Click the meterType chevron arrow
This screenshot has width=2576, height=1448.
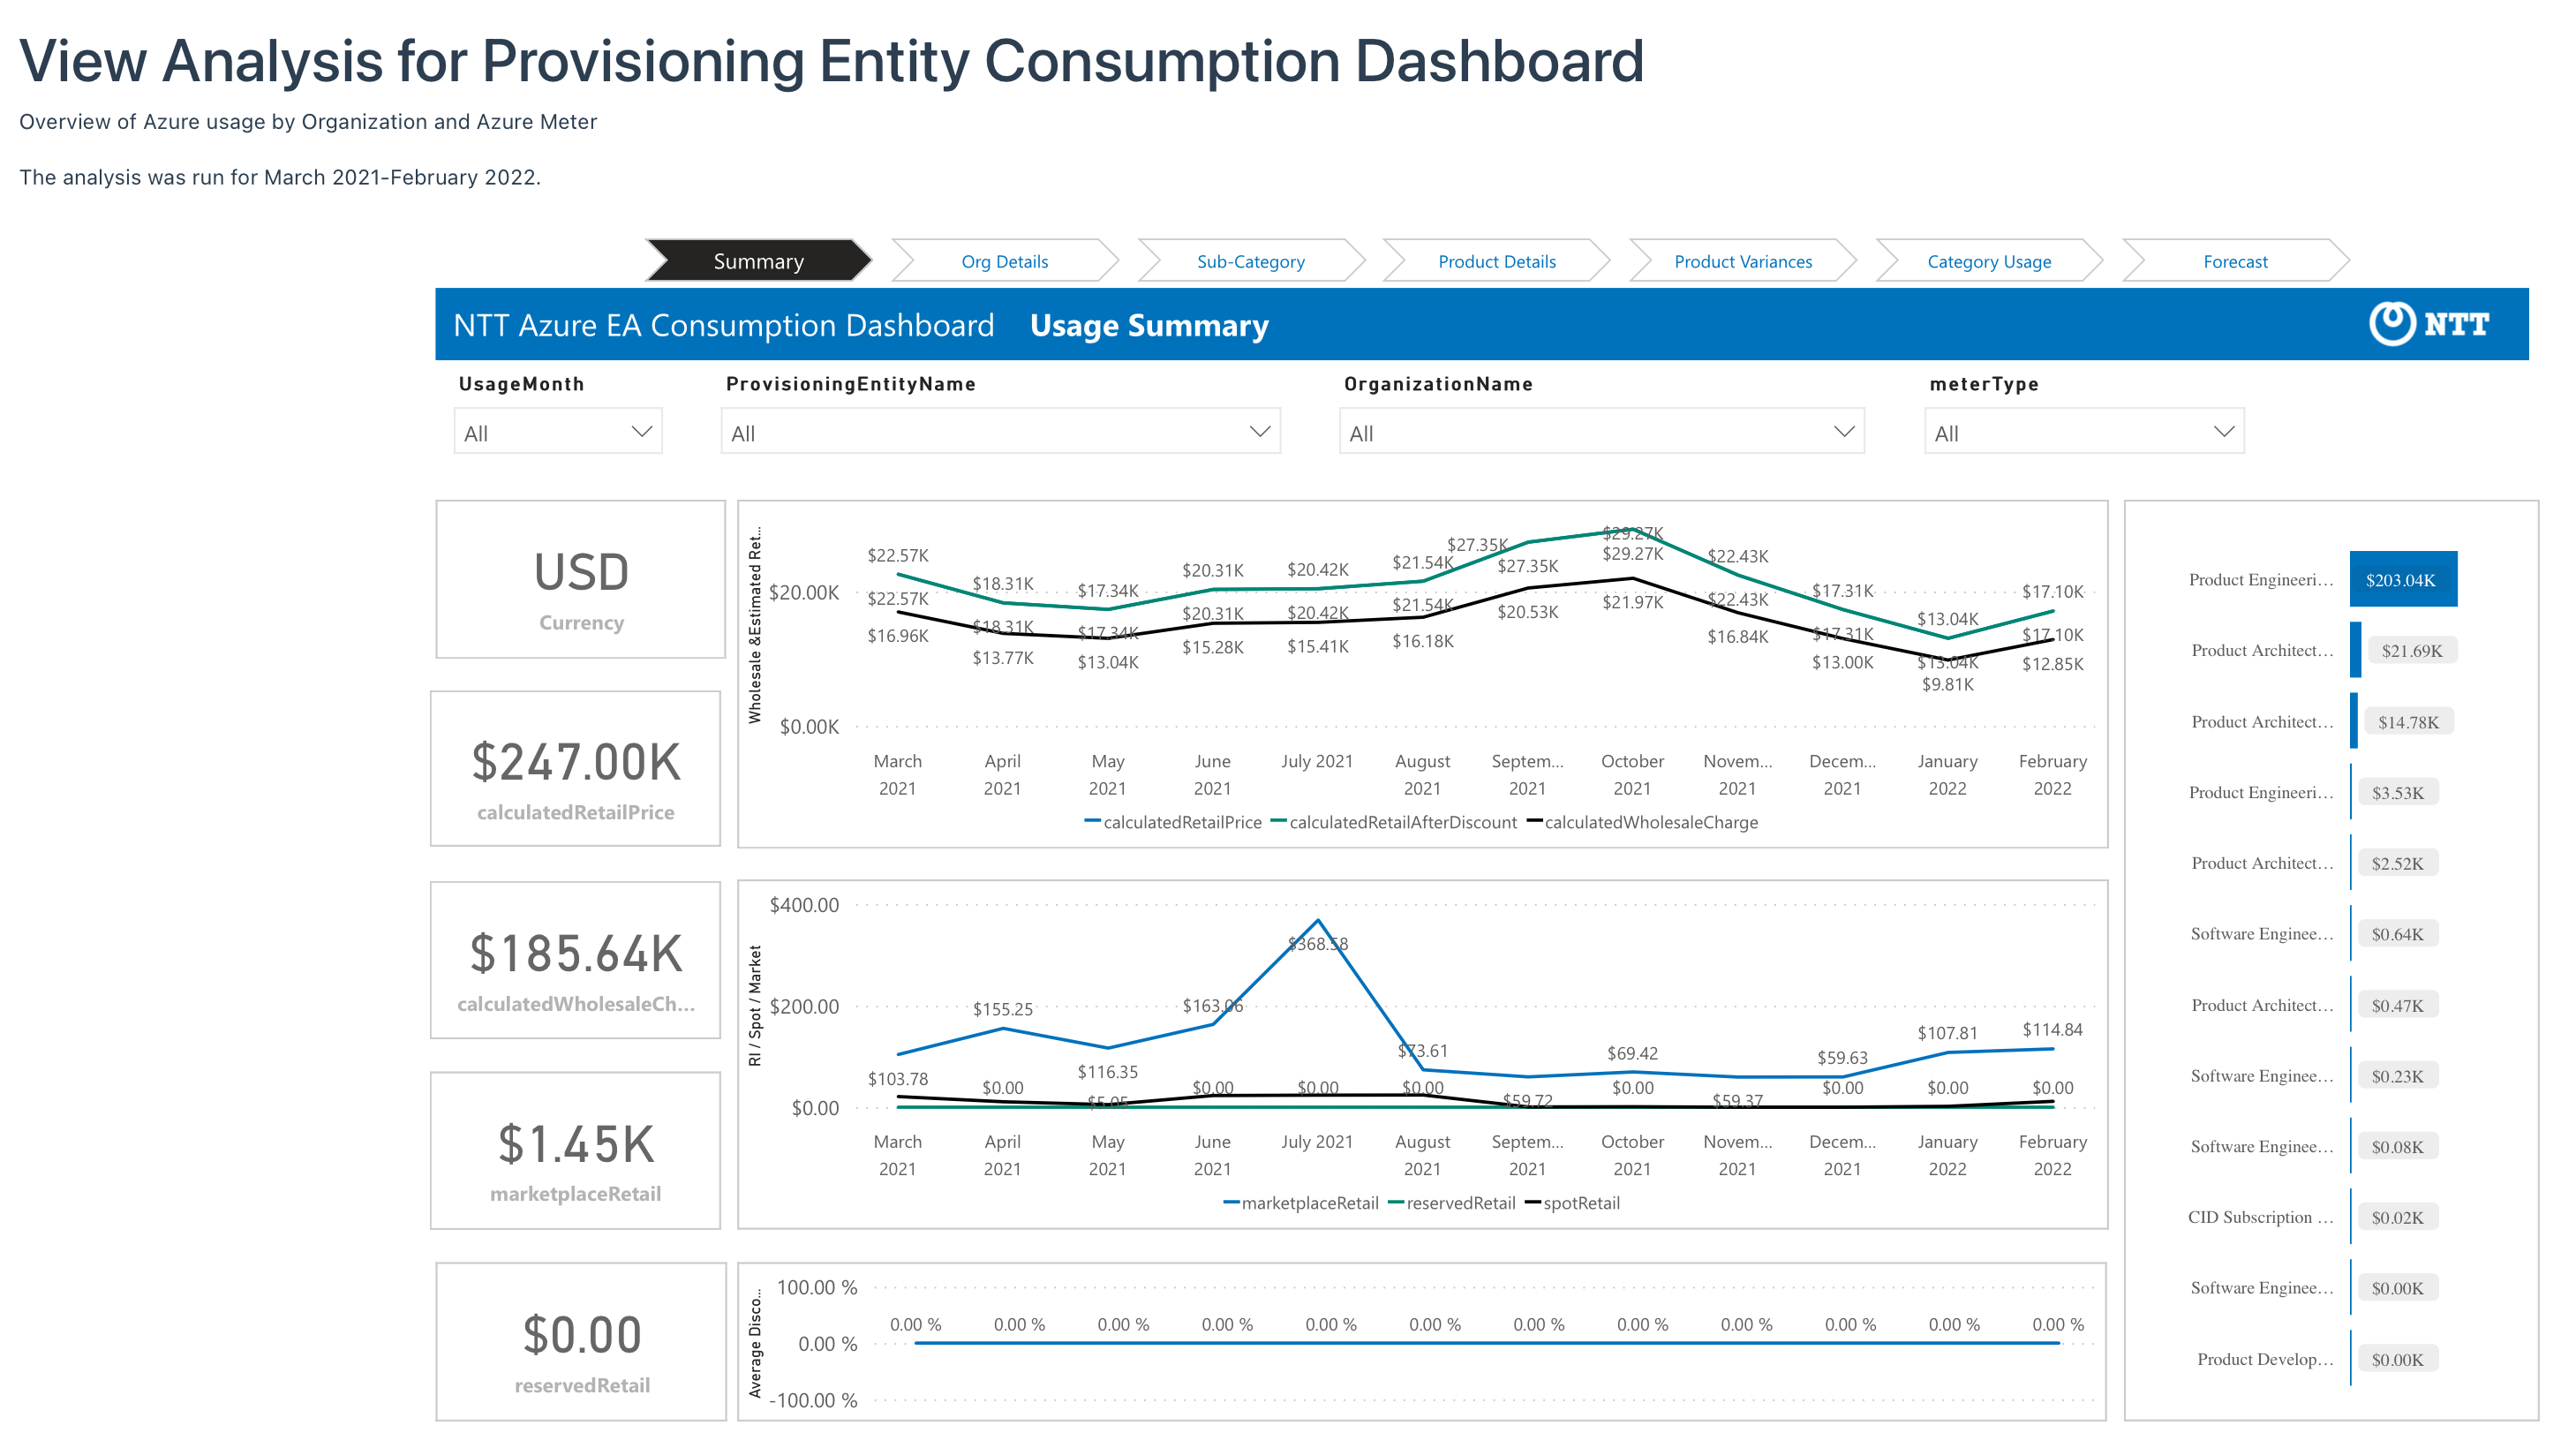click(2224, 432)
